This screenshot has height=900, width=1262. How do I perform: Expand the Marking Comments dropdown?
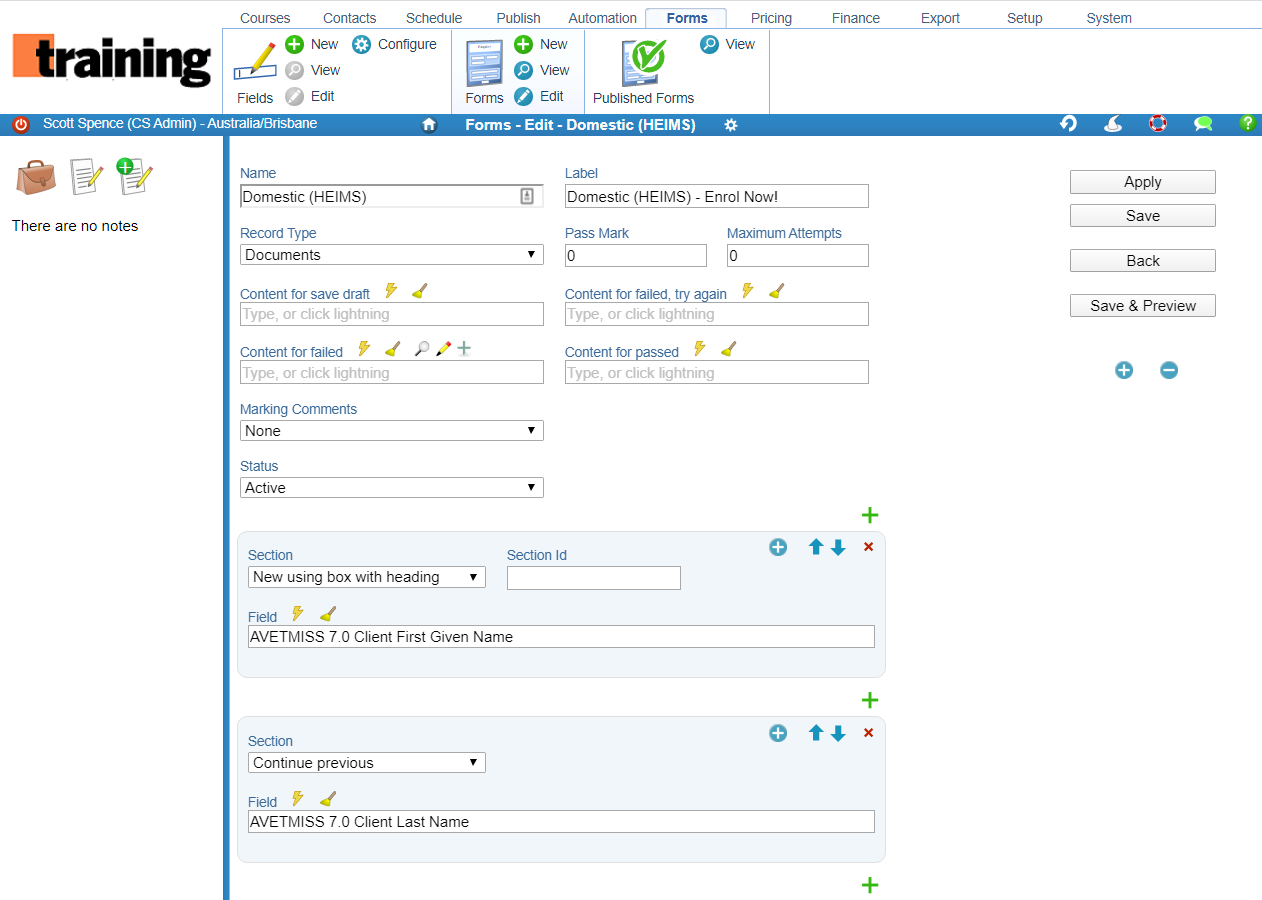pos(392,431)
